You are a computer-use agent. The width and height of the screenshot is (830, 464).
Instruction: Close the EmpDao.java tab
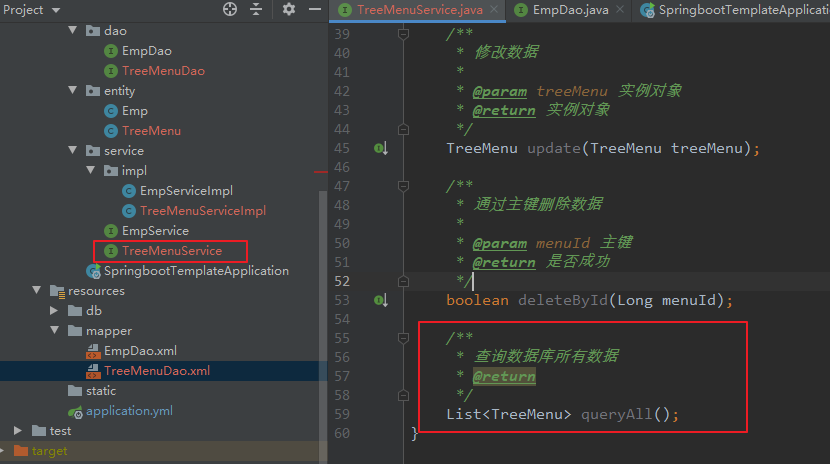pos(620,10)
